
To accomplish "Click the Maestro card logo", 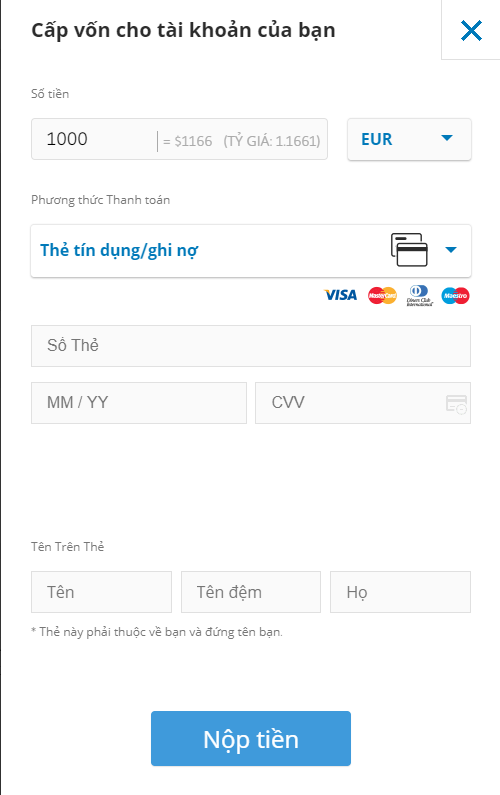I will click(x=455, y=296).
